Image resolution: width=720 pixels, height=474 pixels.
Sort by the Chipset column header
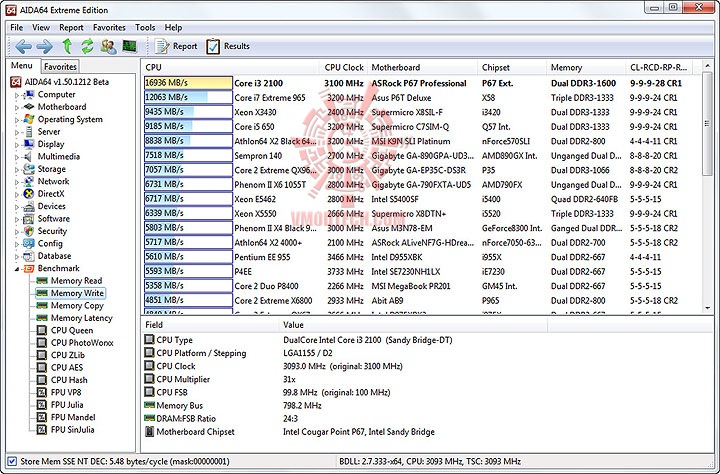512,68
